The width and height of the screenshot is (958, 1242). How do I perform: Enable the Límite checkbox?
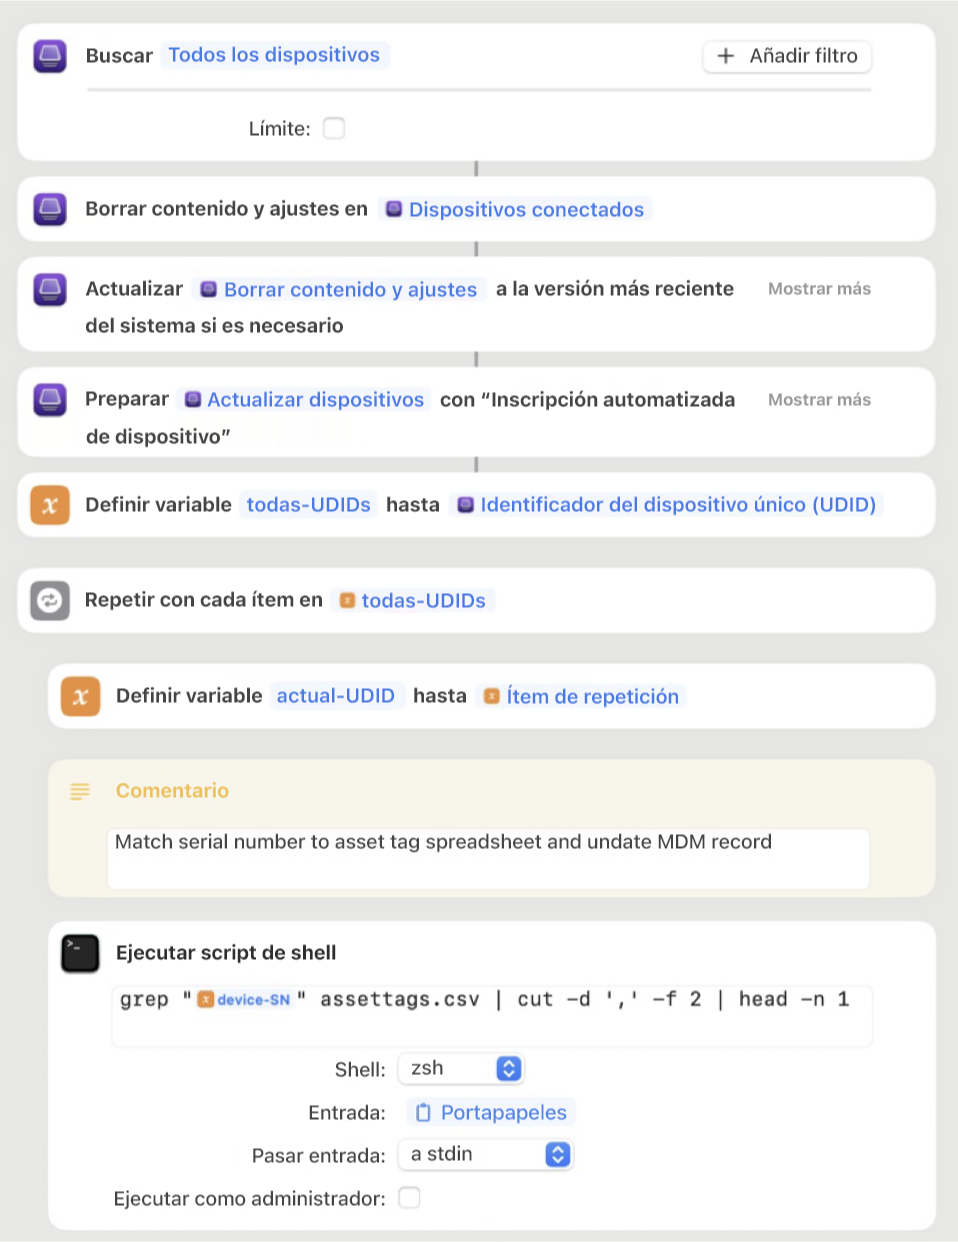[334, 128]
